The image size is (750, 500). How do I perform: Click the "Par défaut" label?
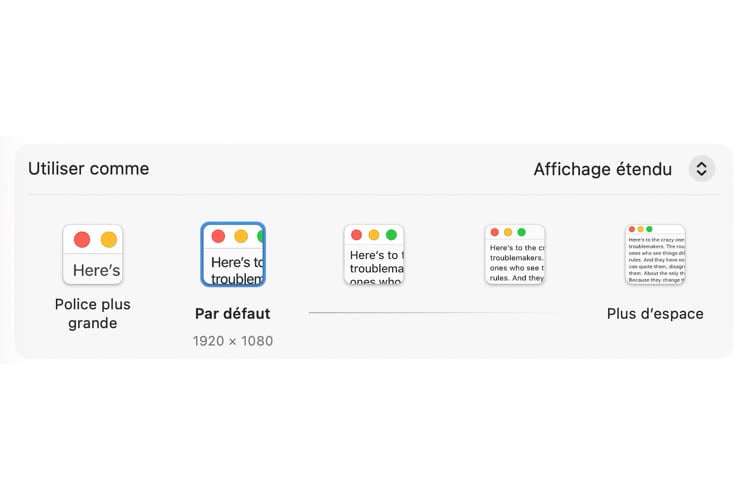233,314
